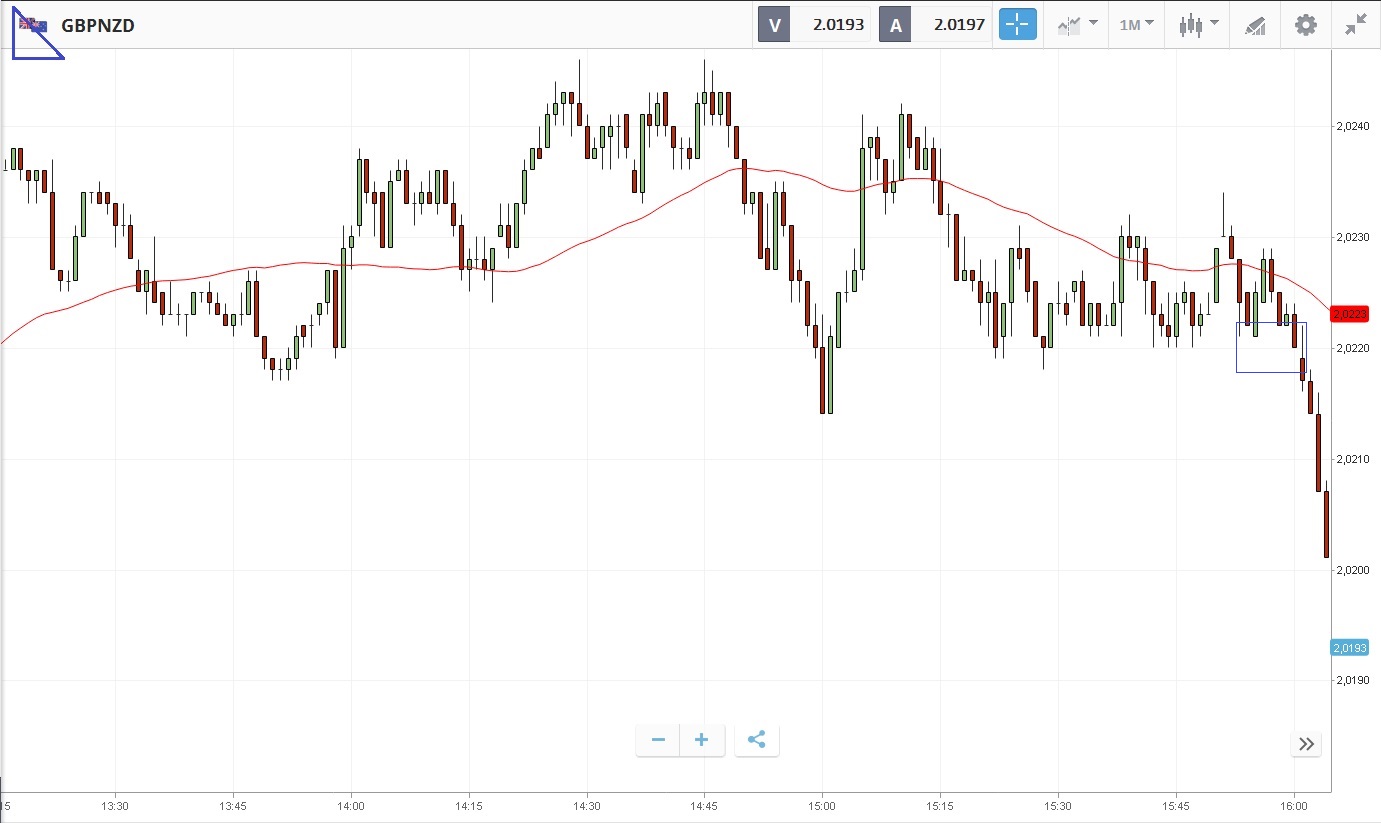Zoom in the chart with plus

click(x=702, y=740)
